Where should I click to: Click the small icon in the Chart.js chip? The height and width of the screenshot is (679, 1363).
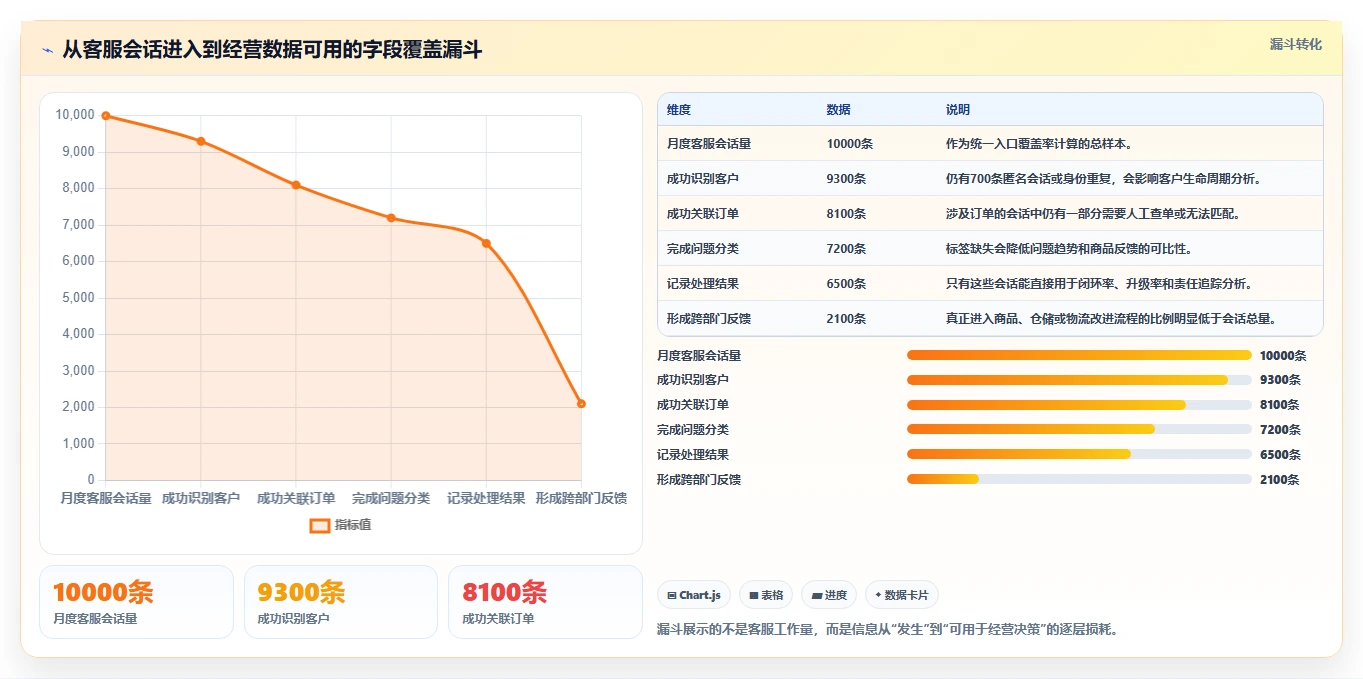(x=672, y=595)
